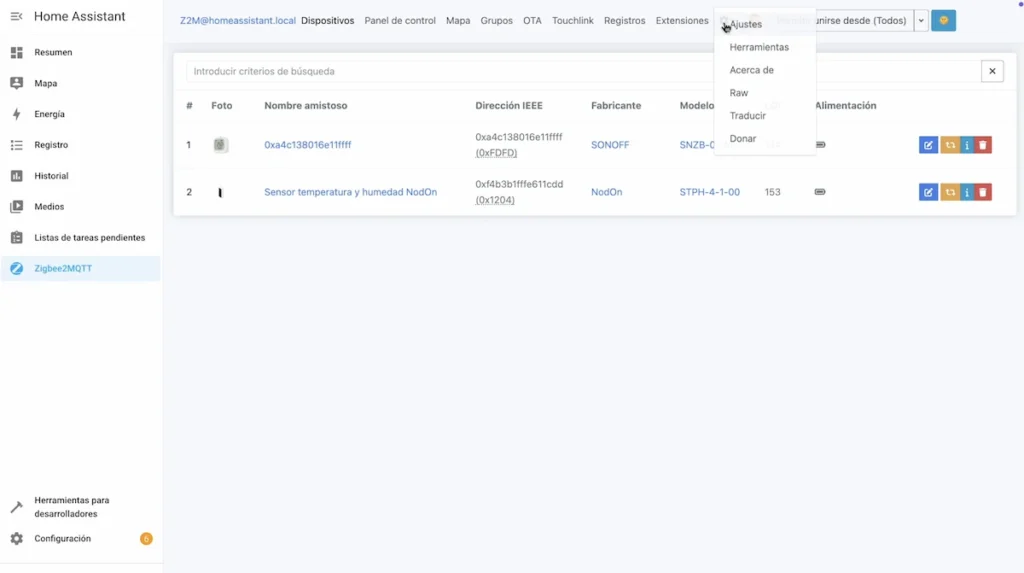Open Medios in the sidebar
This screenshot has width=1024, height=573.
point(49,207)
